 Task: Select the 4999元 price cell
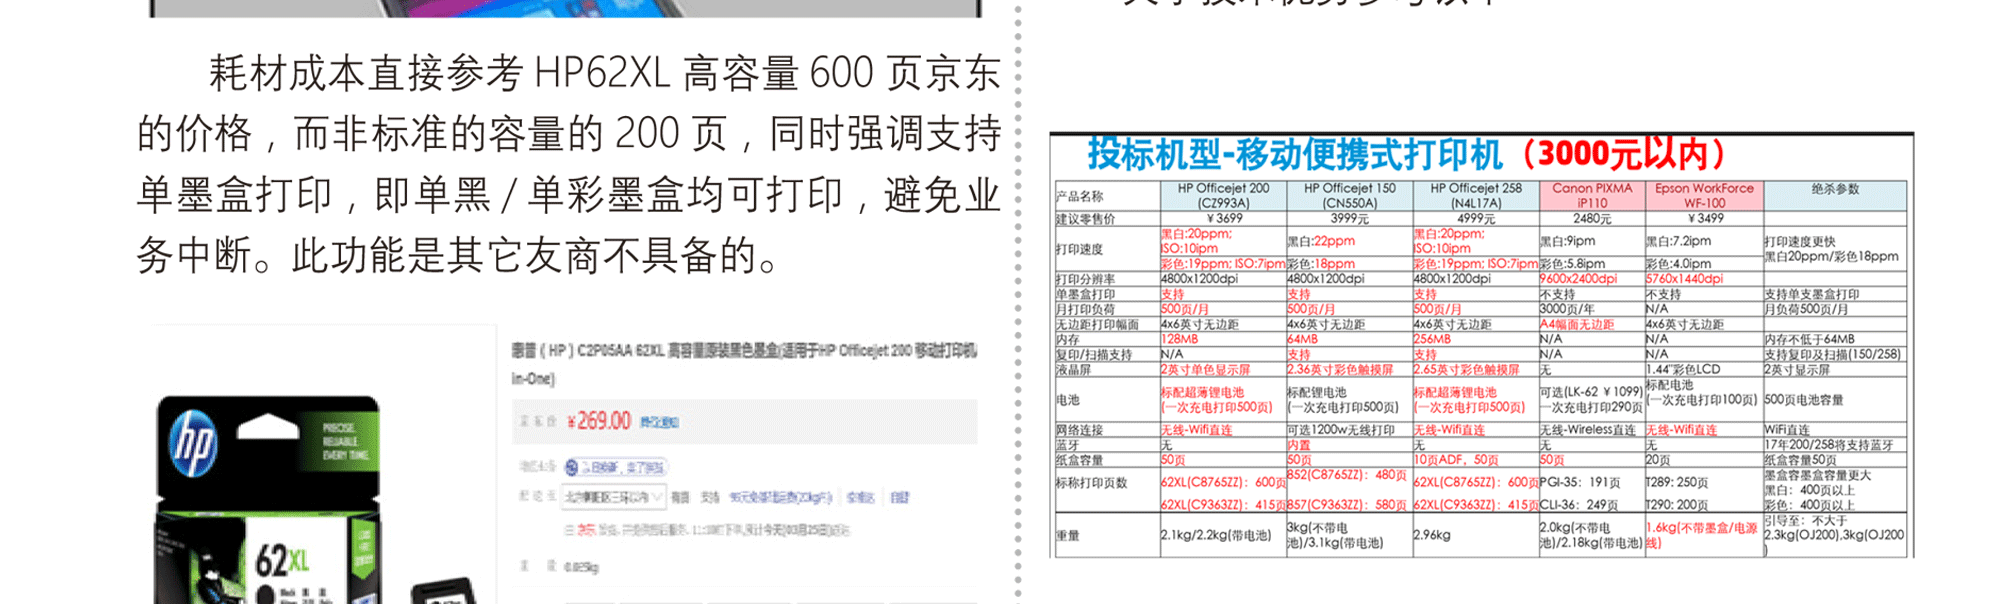coord(1476,218)
